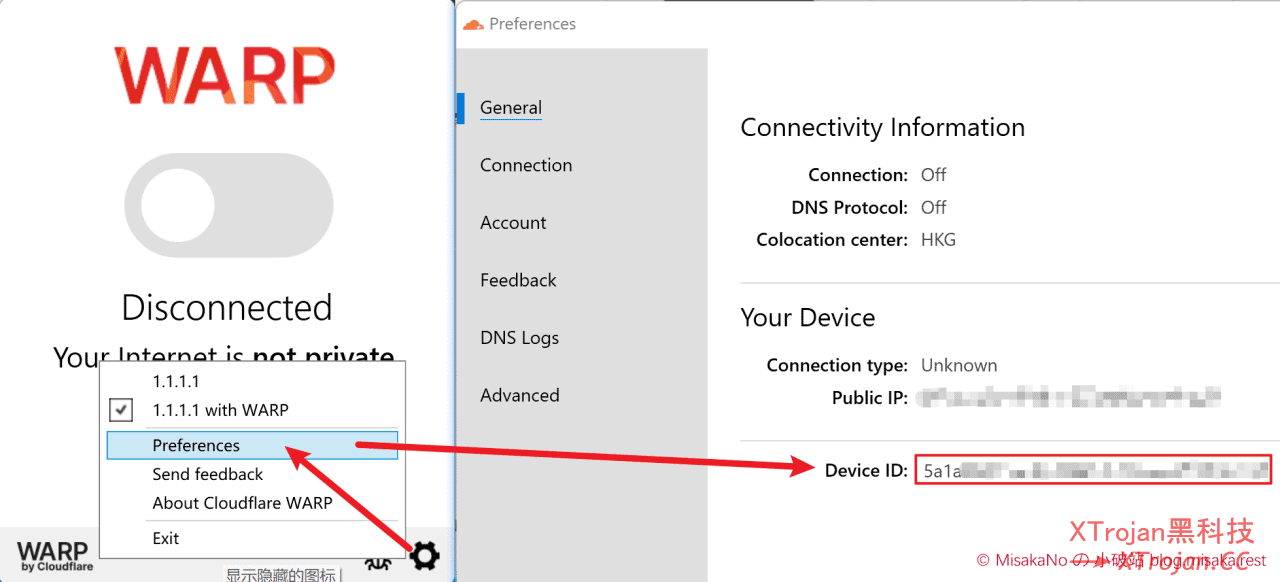The height and width of the screenshot is (582, 1280).
Task: Click the Device ID value field
Action: [1092, 470]
